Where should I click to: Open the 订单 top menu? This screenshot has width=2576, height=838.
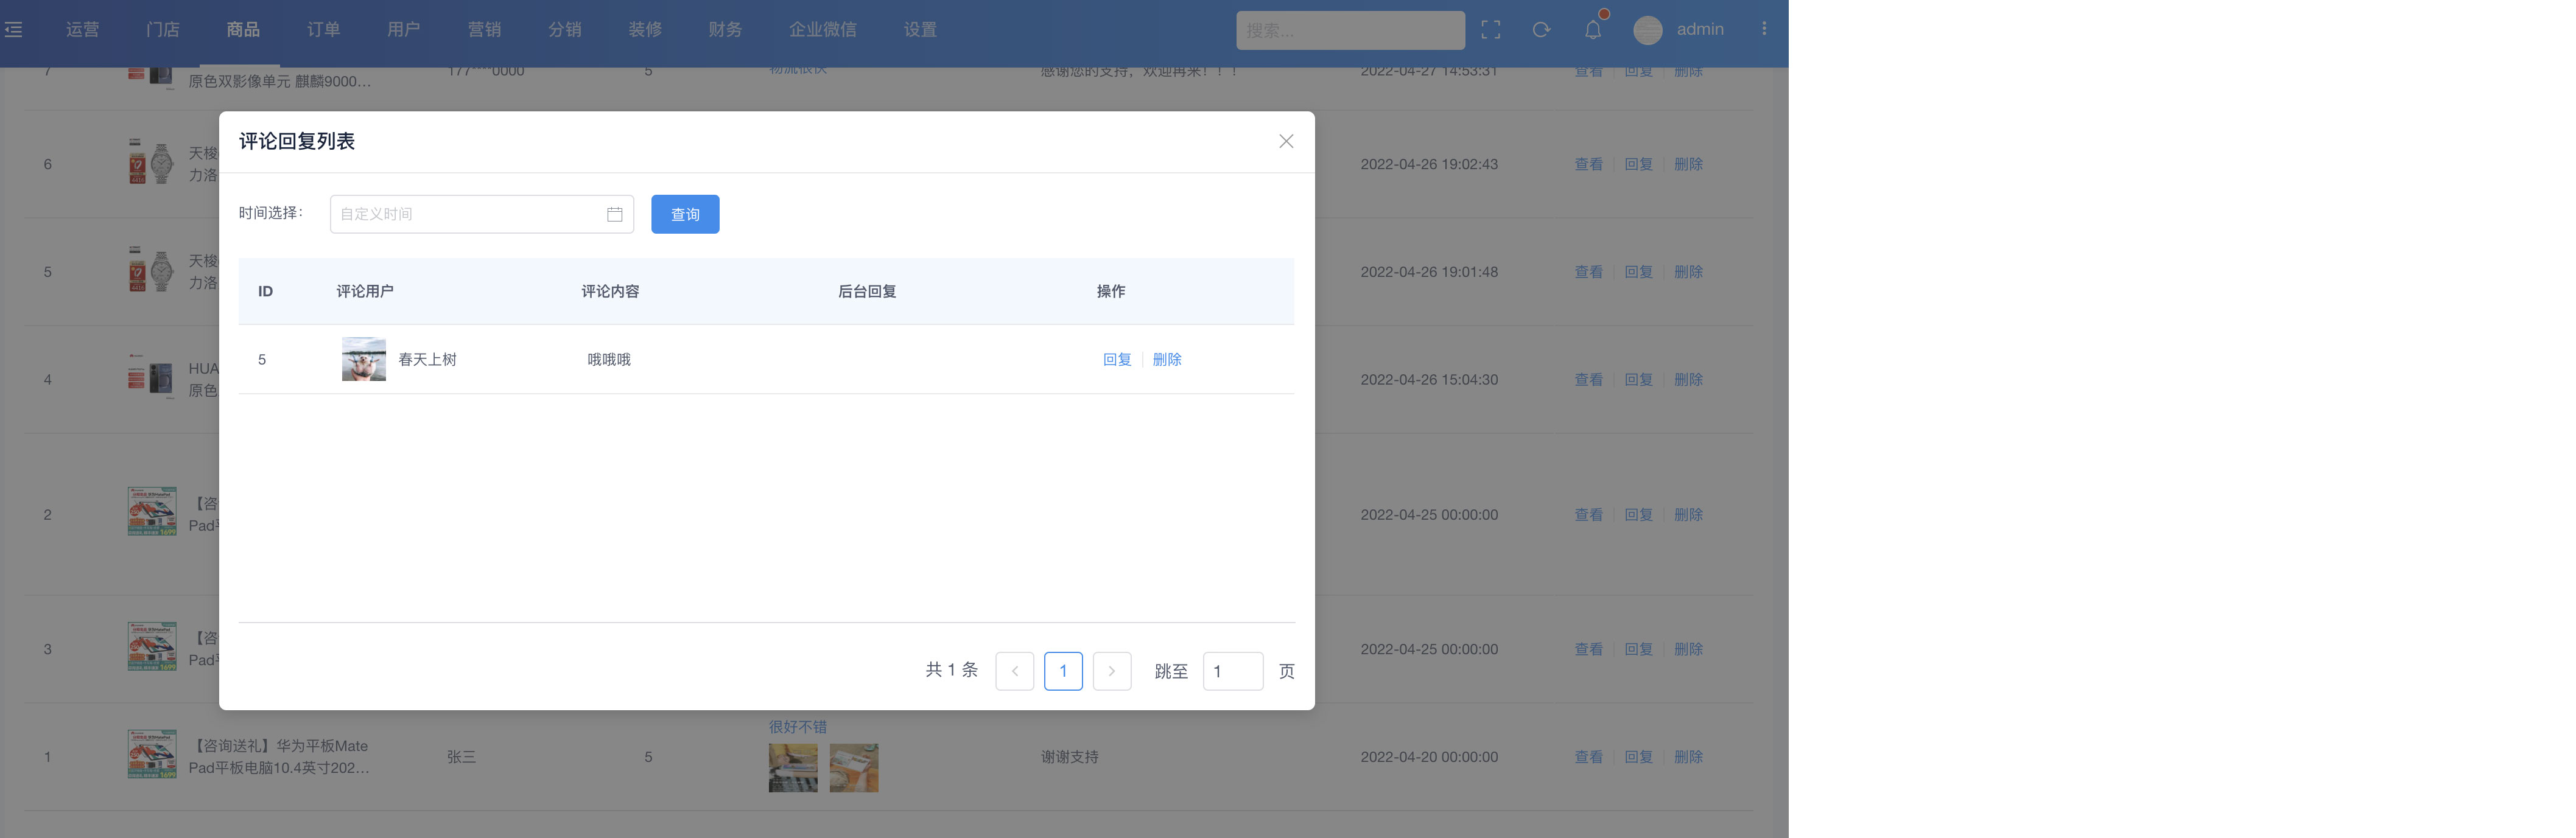[323, 30]
